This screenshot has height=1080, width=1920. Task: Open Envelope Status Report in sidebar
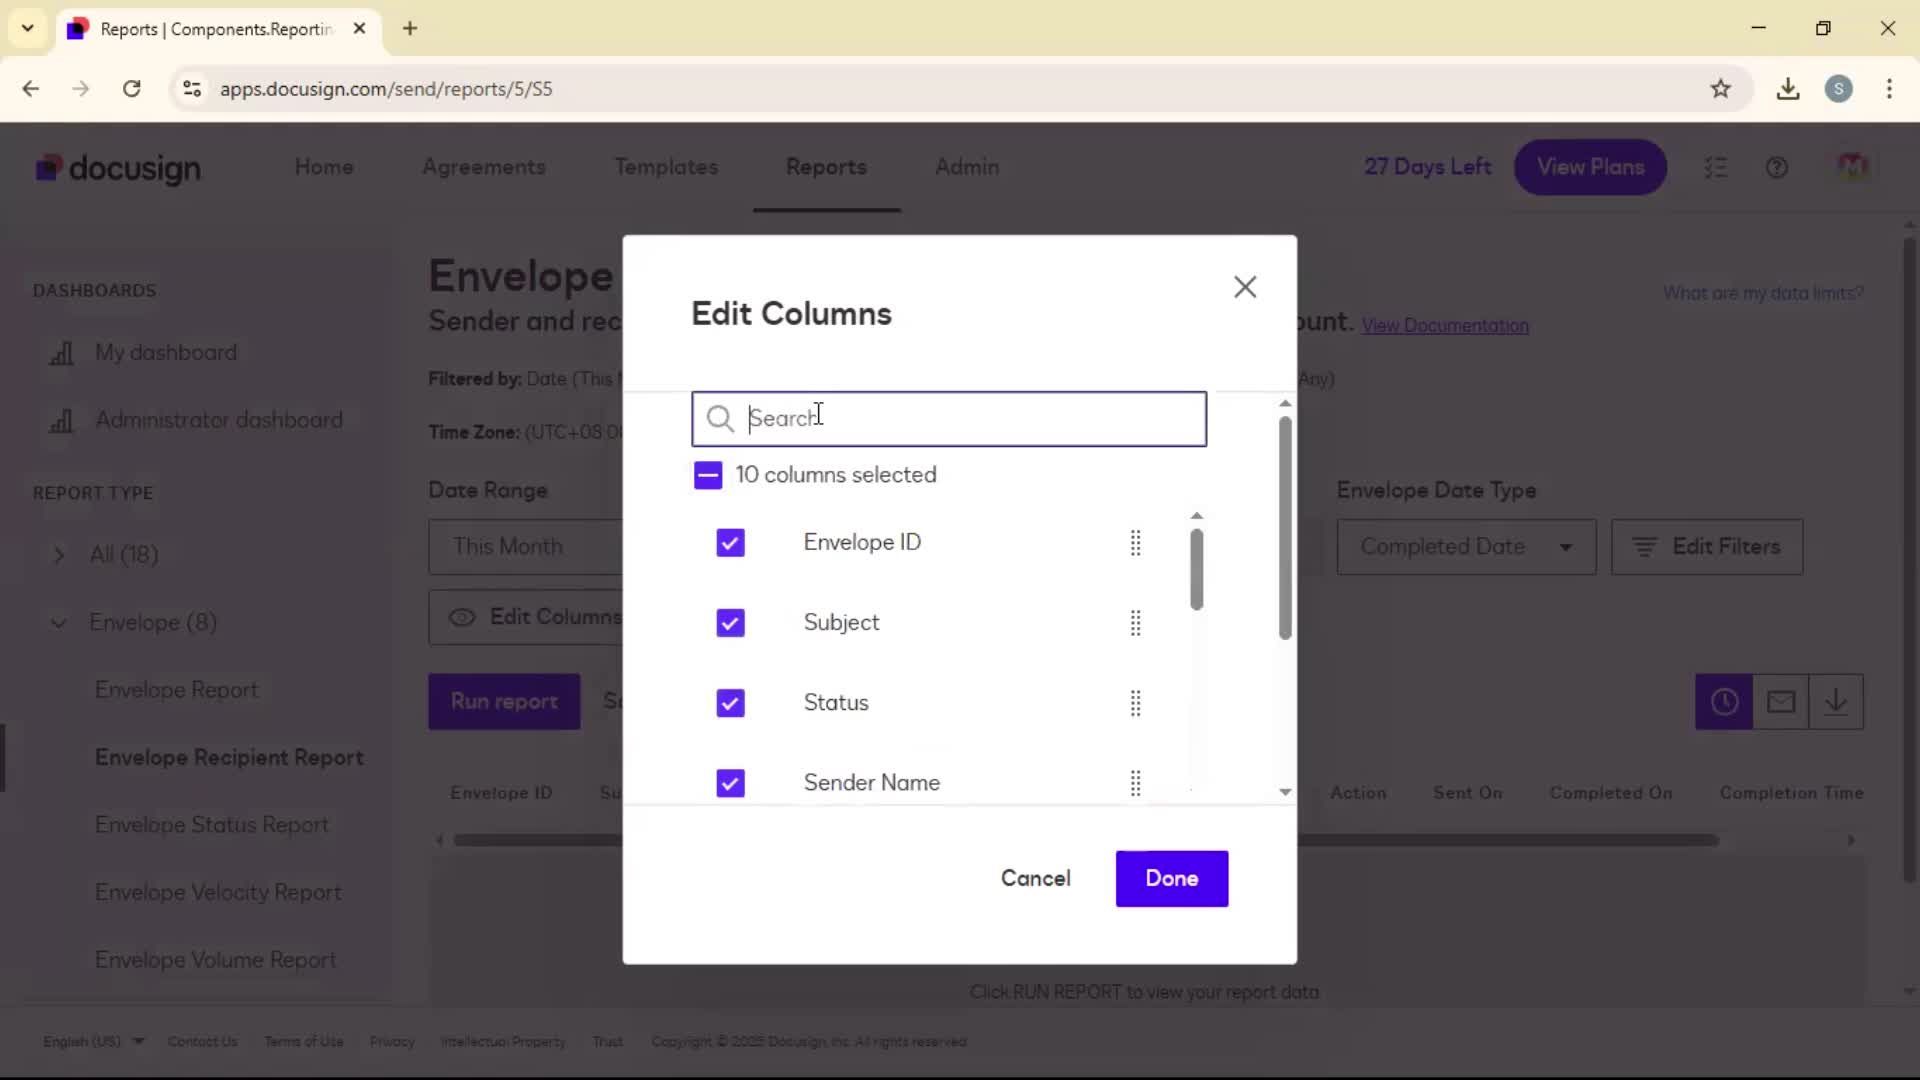pyautogui.click(x=212, y=825)
